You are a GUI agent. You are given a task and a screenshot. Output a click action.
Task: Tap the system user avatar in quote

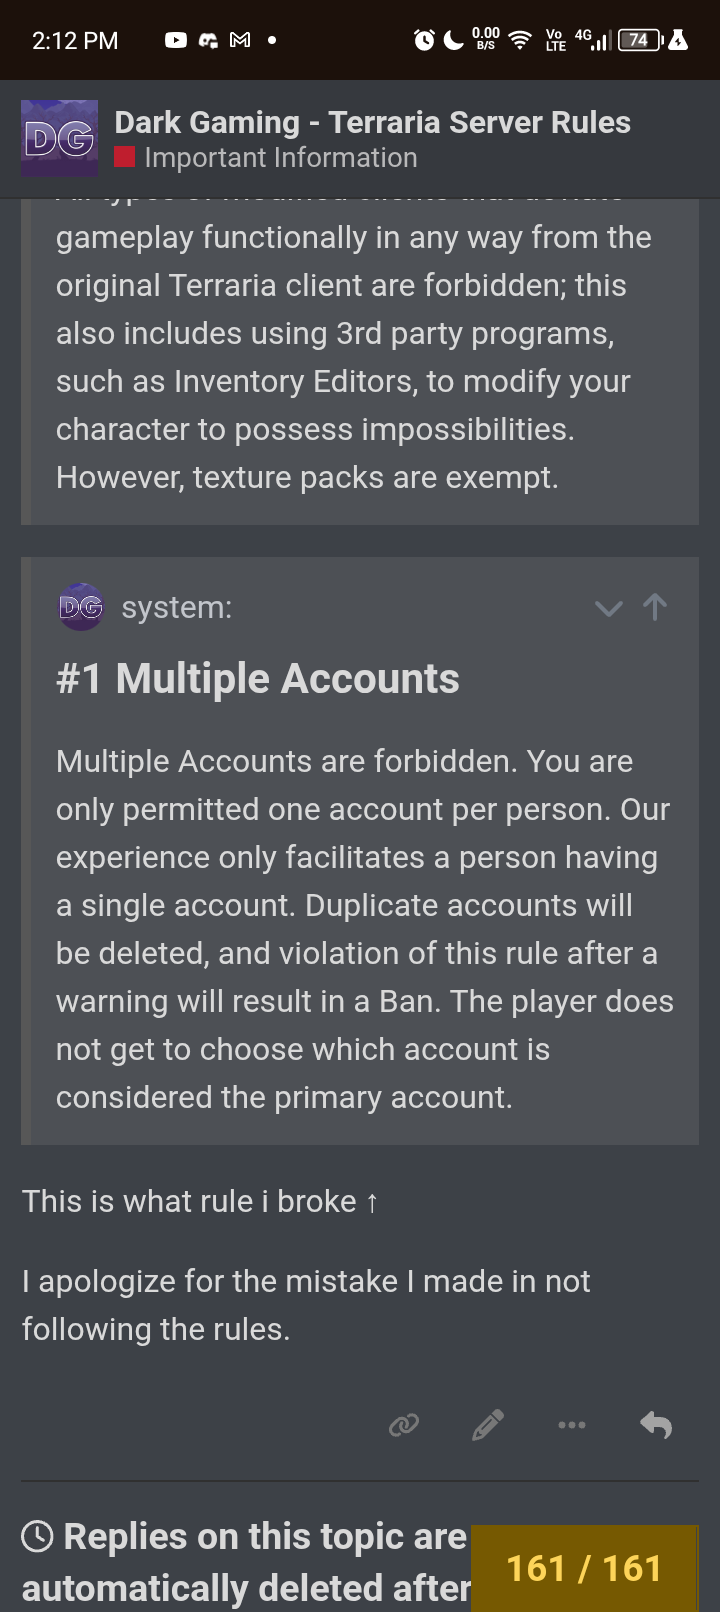point(81,607)
